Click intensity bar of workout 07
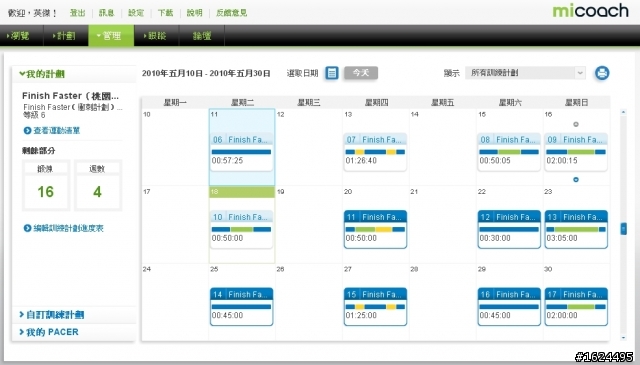The width and height of the screenshot is (640, 365). [x=376, y=152]
